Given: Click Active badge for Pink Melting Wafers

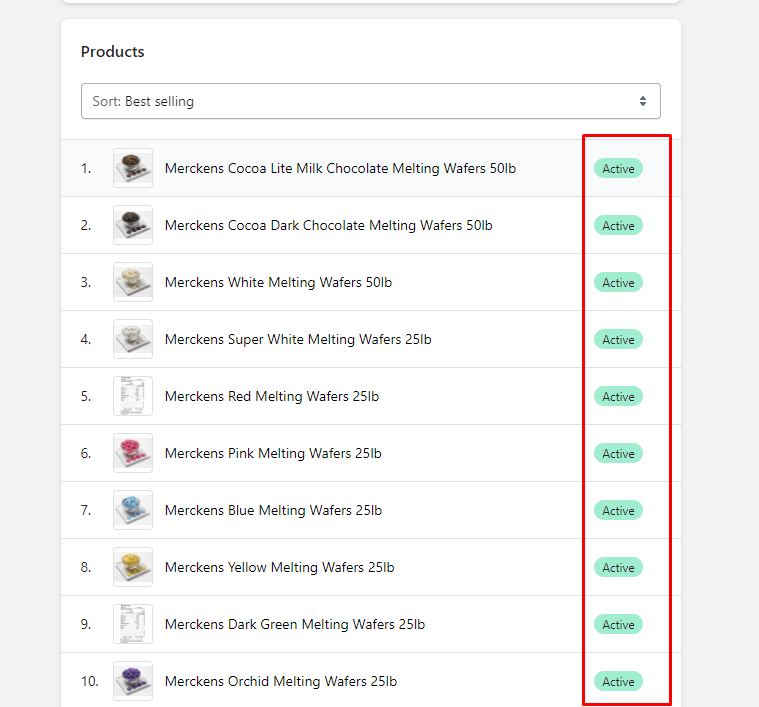Looking at the screenshot, I should pyautogui.click(x=618, y=453).
